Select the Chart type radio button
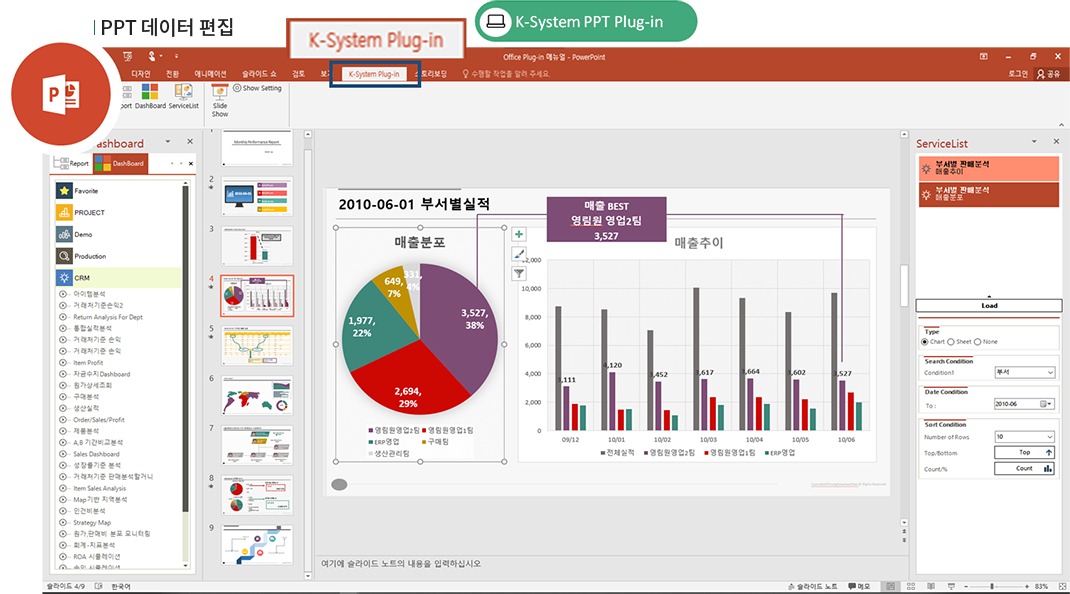1070x594 pixels. (925, 342)
